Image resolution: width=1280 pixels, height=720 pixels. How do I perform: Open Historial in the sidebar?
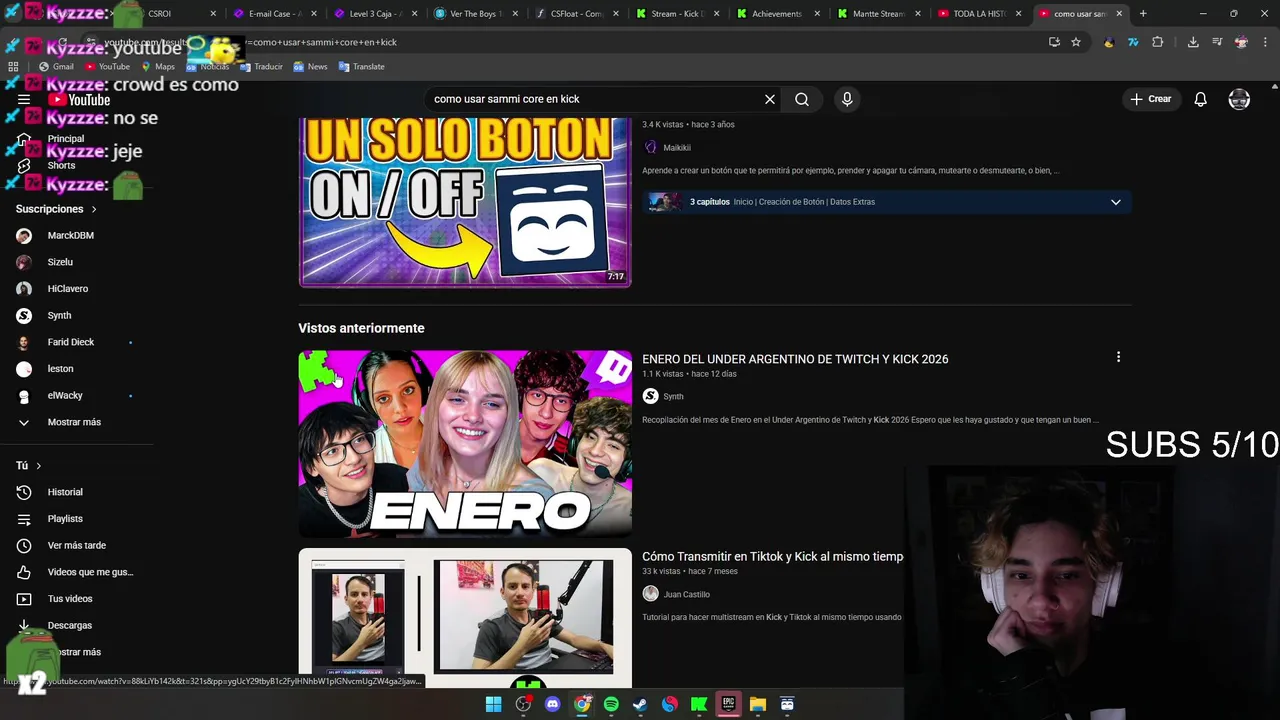65,492
